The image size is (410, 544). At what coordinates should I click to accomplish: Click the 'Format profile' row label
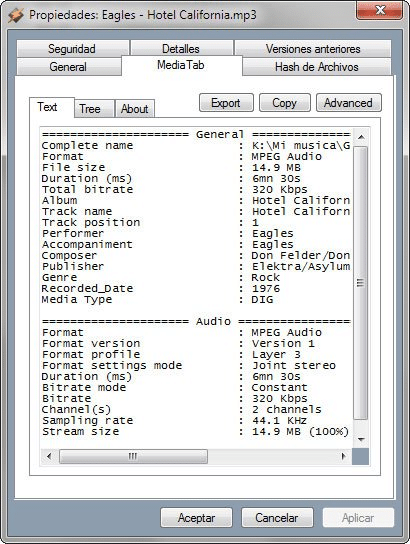pyautogui.click(x=91, y=355)
